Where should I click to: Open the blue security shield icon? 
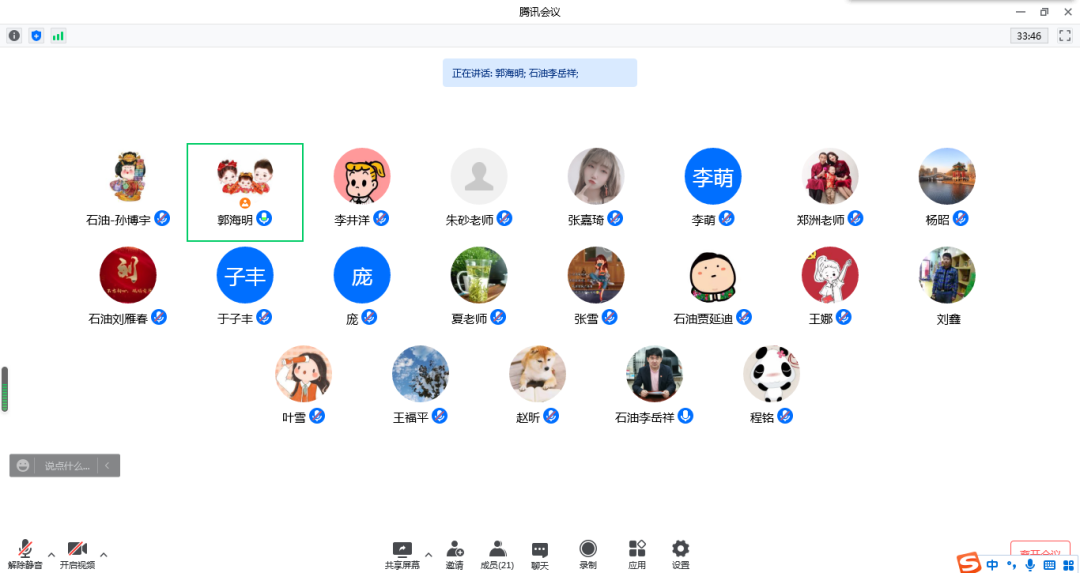(36, 36)
